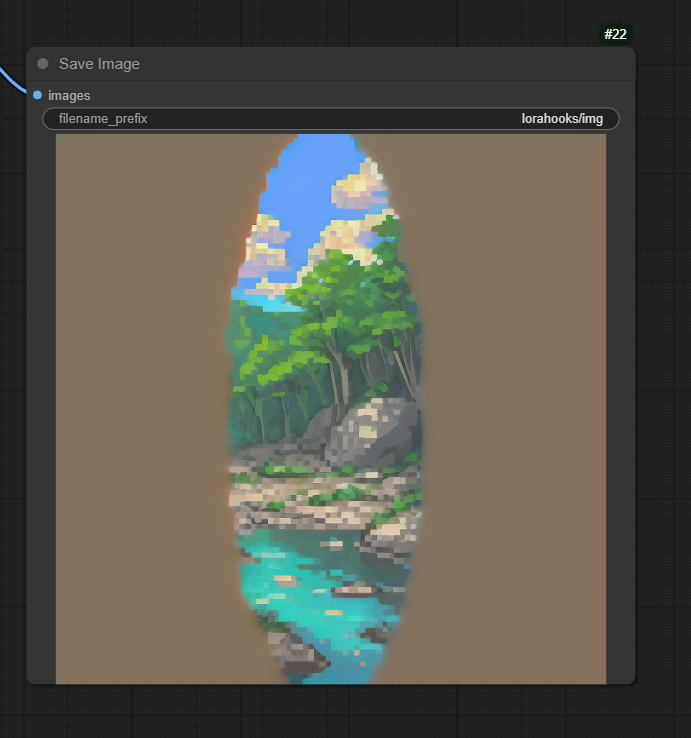The width and height of the screenshot is (691, 738).
Task: Select the Save Image node title text
Action: (99, 64)
